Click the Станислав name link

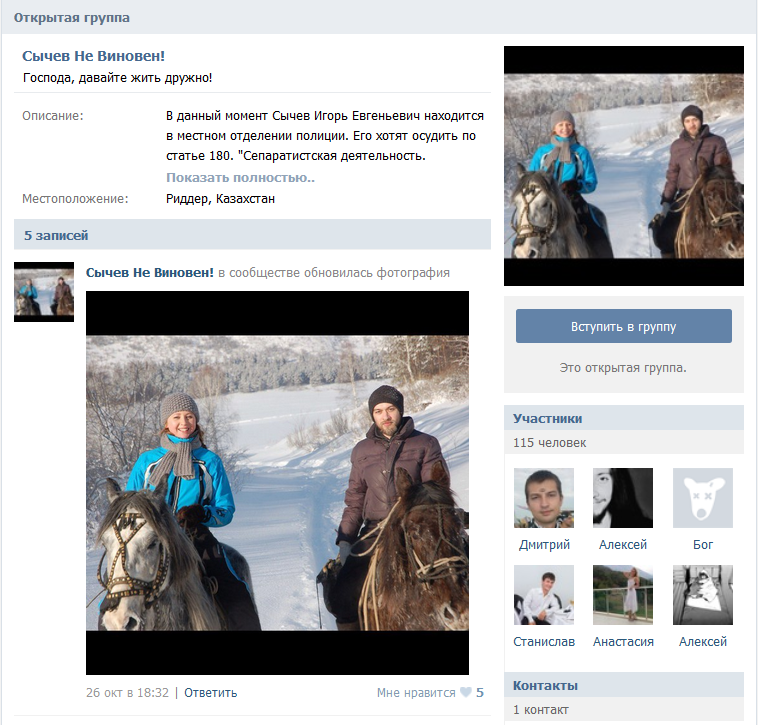pyautogui.click(x=544, y=641)
